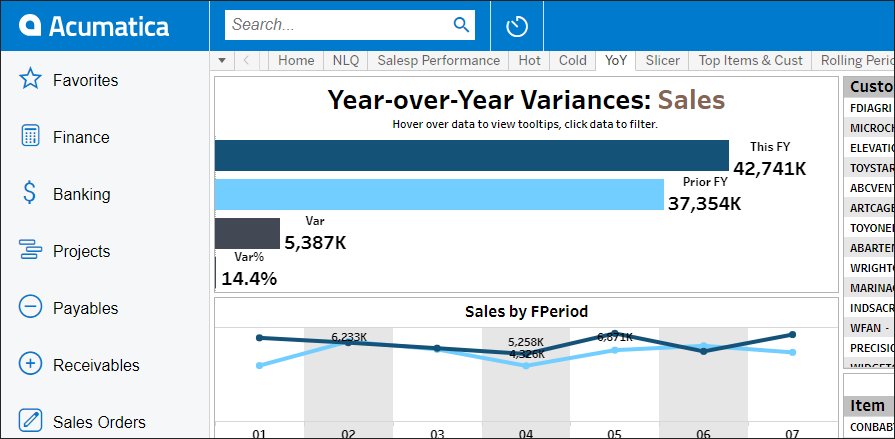Click the dark blue This FY bar
Screen dimensions: 895x439
click(x=471, y=155)
